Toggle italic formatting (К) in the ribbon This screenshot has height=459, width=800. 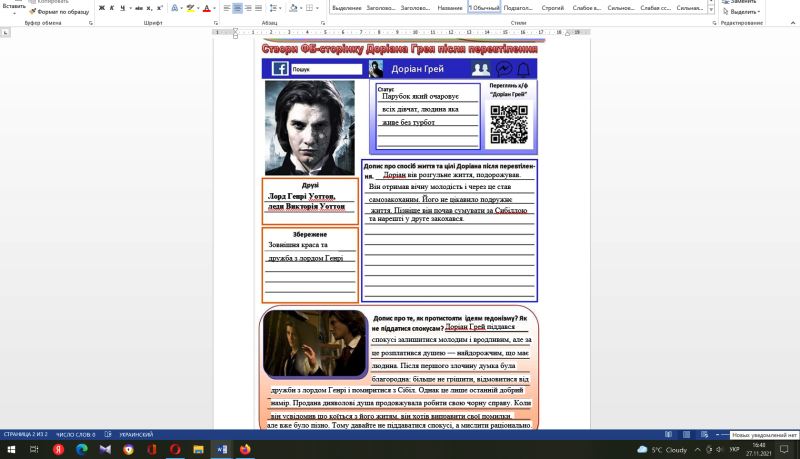(112, 8)
